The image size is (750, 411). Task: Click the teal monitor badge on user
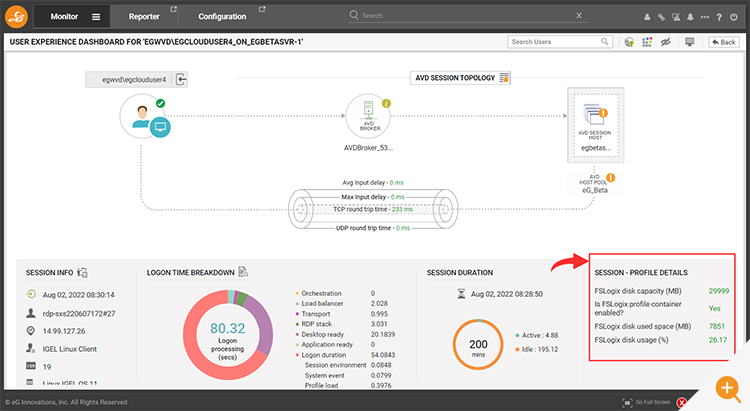(160, 127)
